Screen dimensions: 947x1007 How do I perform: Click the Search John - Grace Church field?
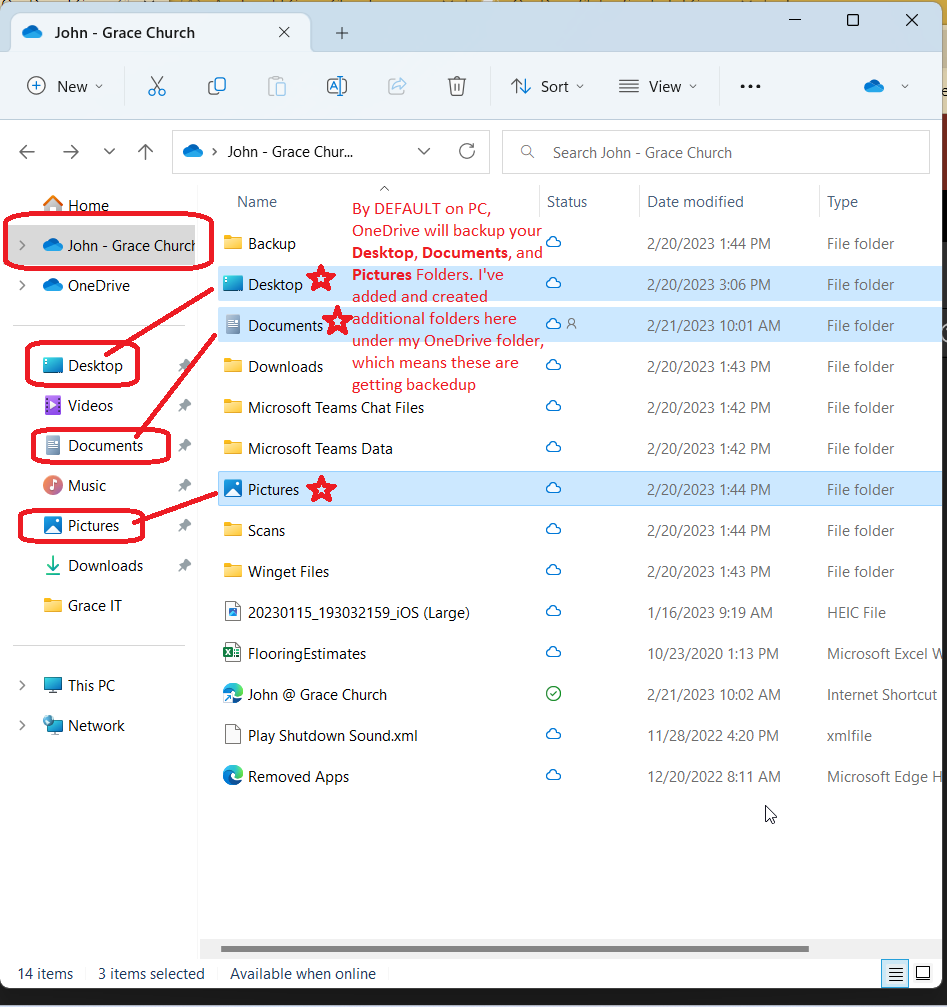point(715,152)
